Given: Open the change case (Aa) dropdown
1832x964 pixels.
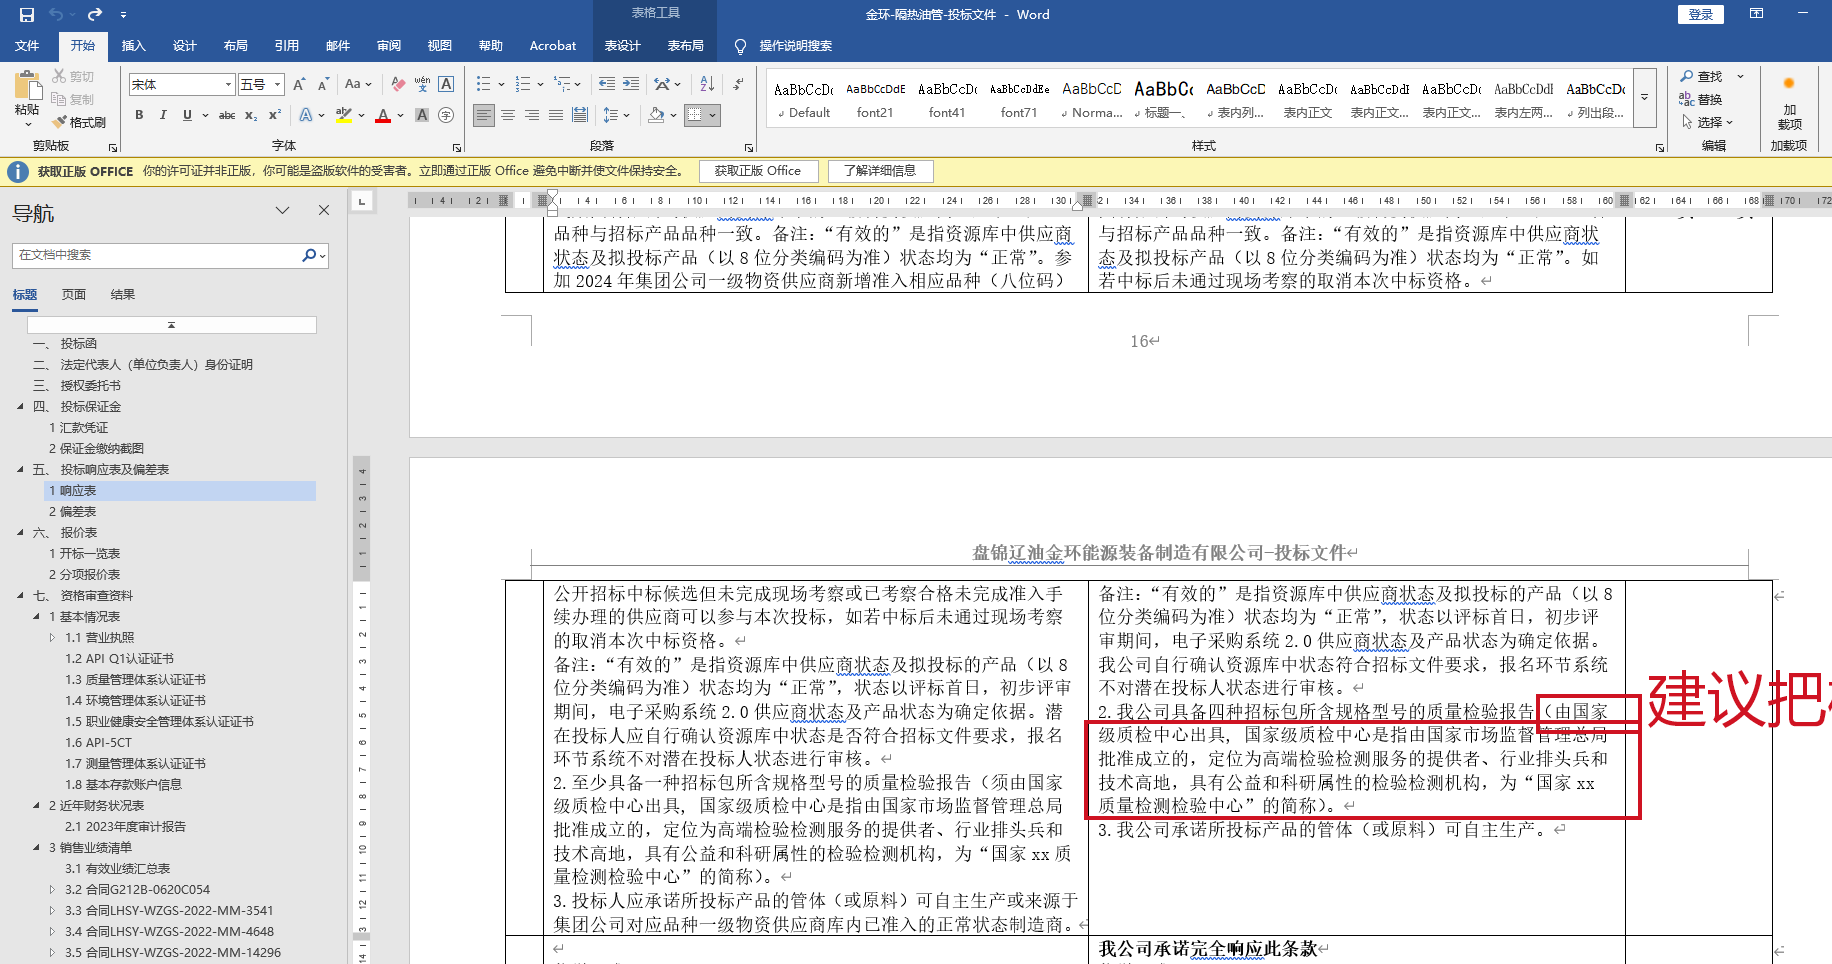Looking at the screenshot, I should coord(358,84).
